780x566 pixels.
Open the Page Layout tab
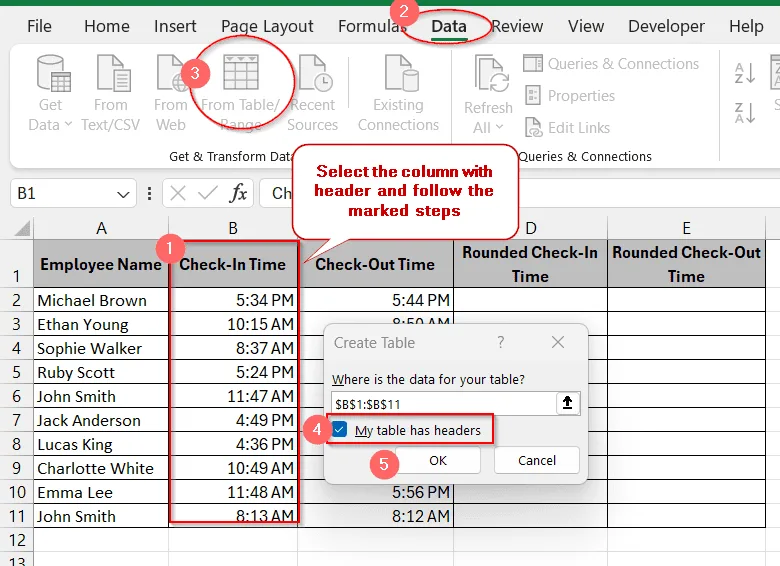pos(267,26)
